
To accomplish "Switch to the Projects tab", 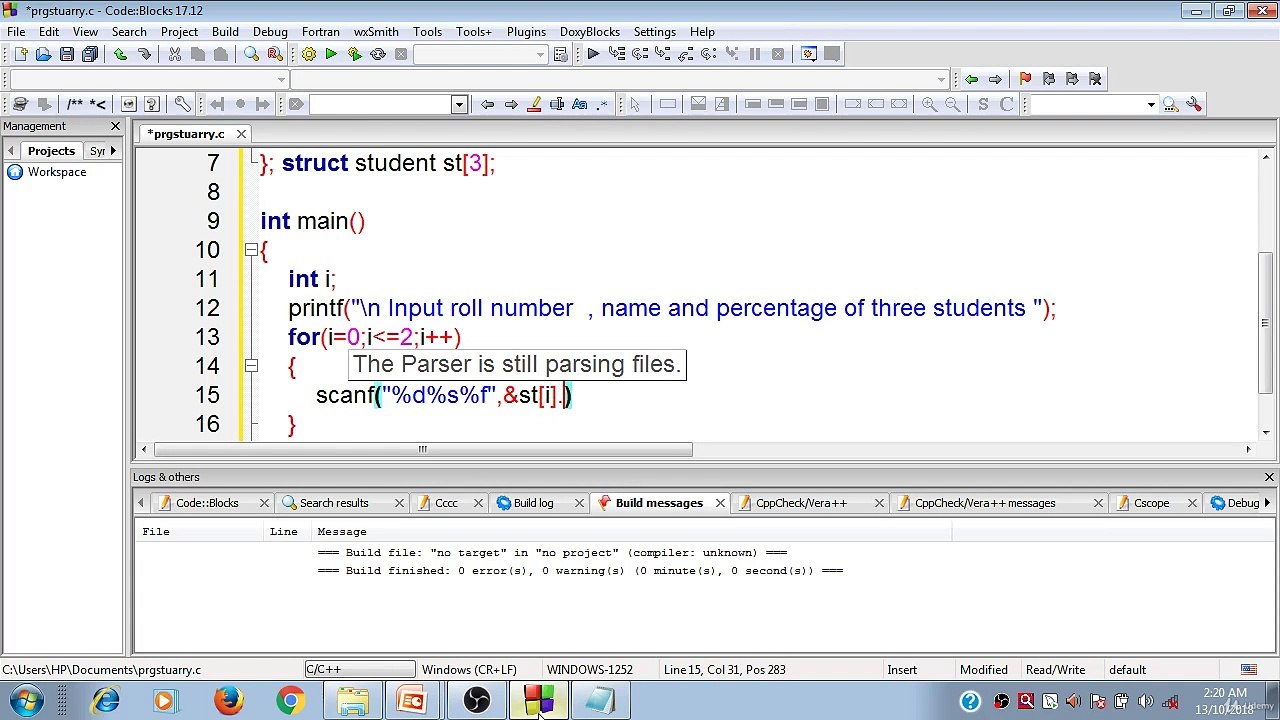I will click(x=51, y=151).
